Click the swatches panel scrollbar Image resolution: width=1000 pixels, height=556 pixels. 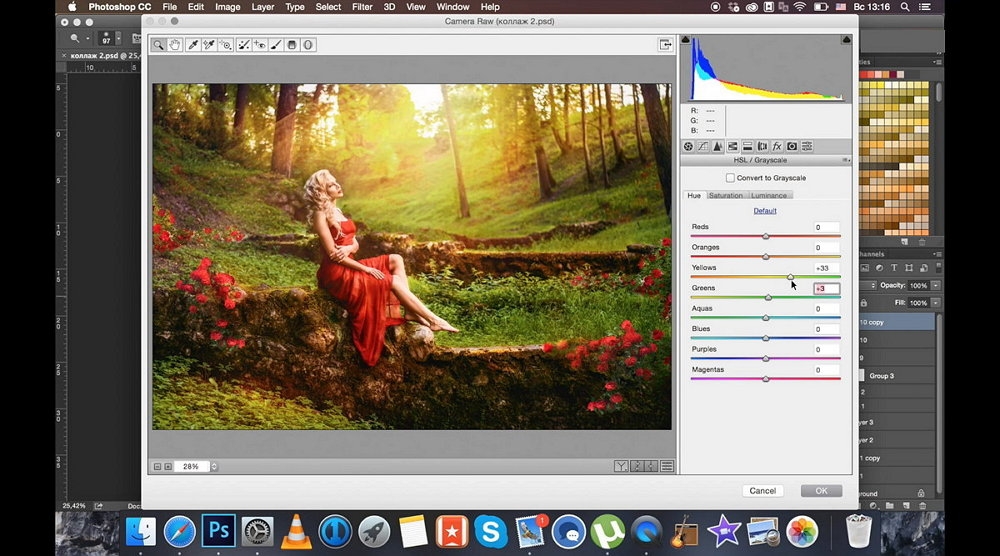coord(938,91)
